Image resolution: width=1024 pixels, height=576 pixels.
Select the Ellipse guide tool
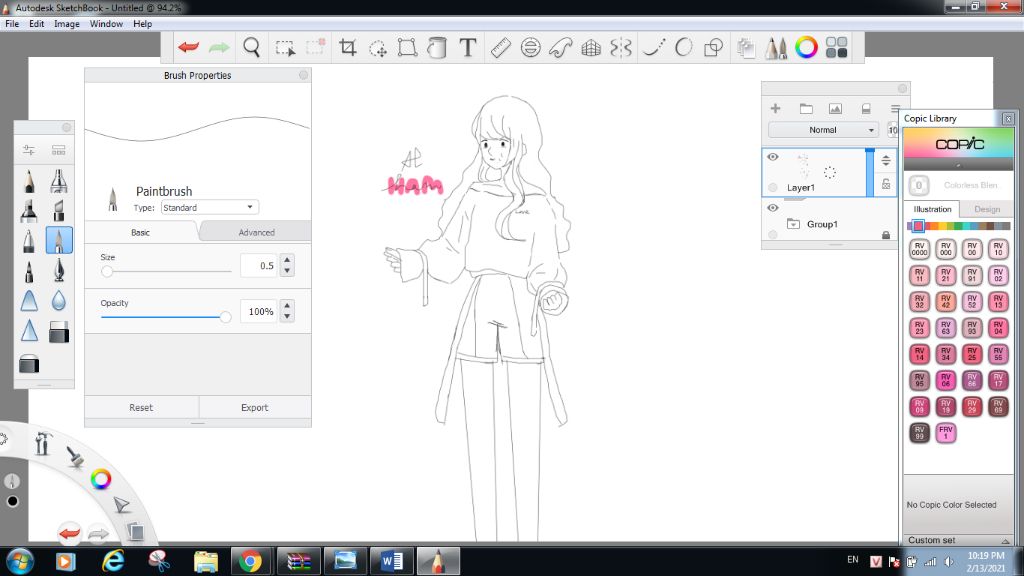coord(530,47)
